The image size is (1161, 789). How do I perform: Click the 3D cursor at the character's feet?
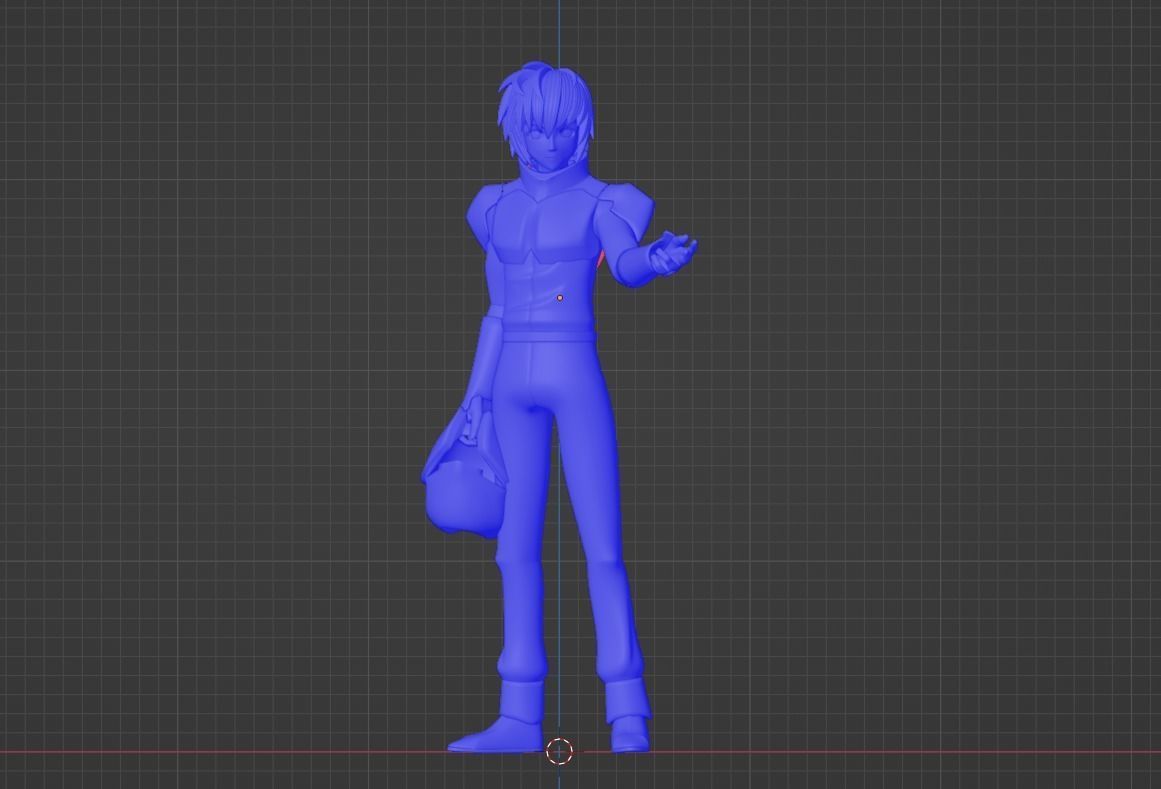[x=559, y=751]
